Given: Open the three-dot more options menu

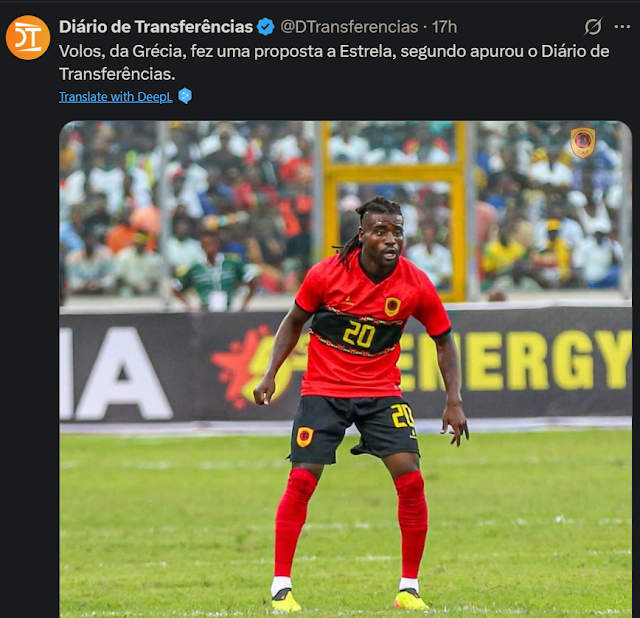Looking at the screenshot, I should [x=622, y=27].
